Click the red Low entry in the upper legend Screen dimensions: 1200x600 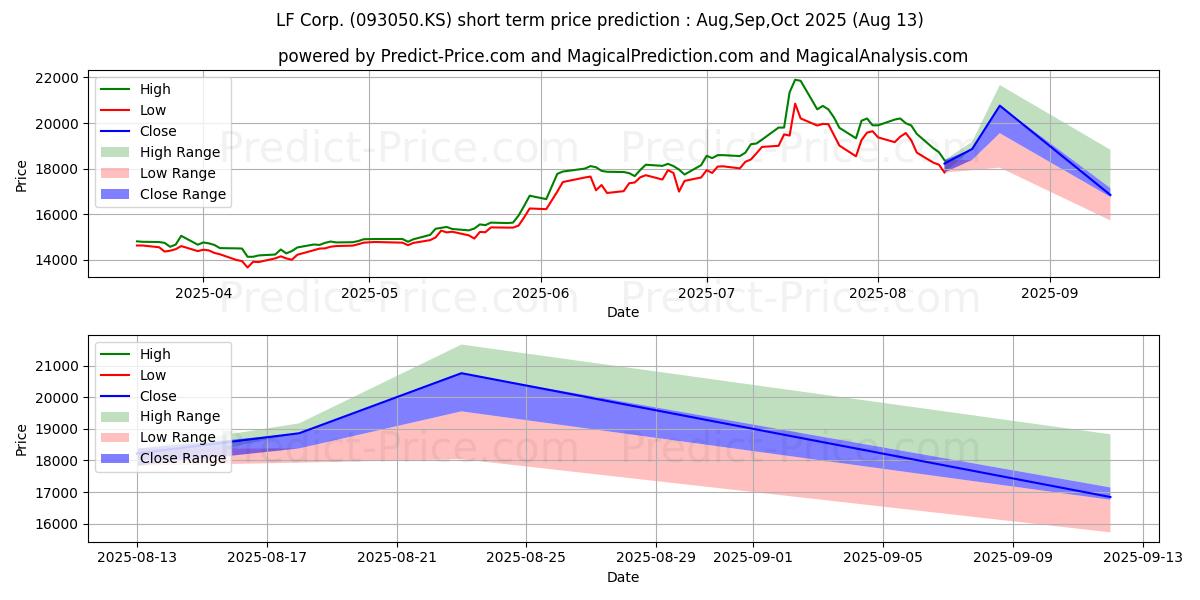click(x=153, y=110)
